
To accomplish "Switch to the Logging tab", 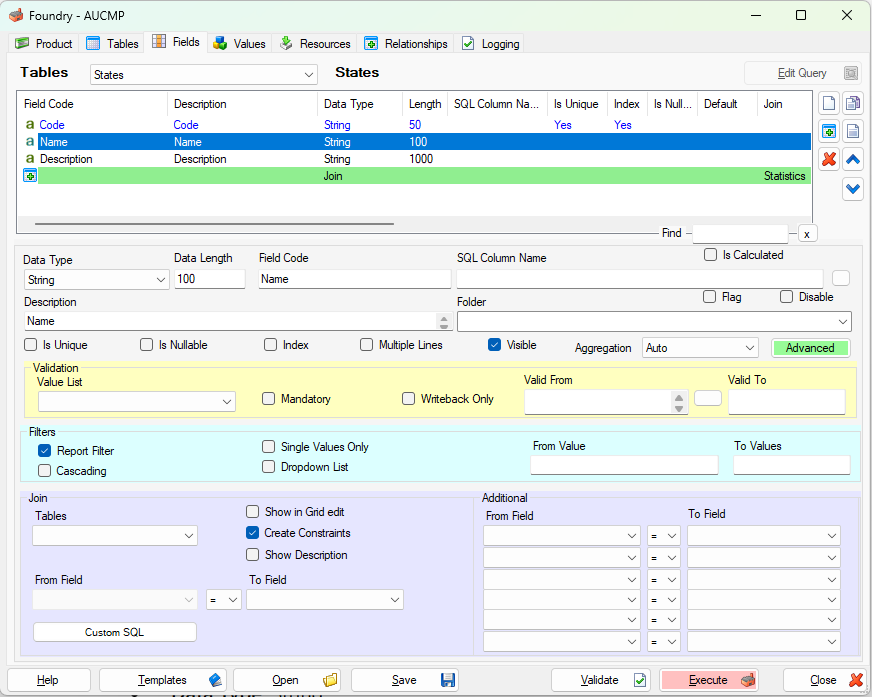I will (x=491, y=43).
